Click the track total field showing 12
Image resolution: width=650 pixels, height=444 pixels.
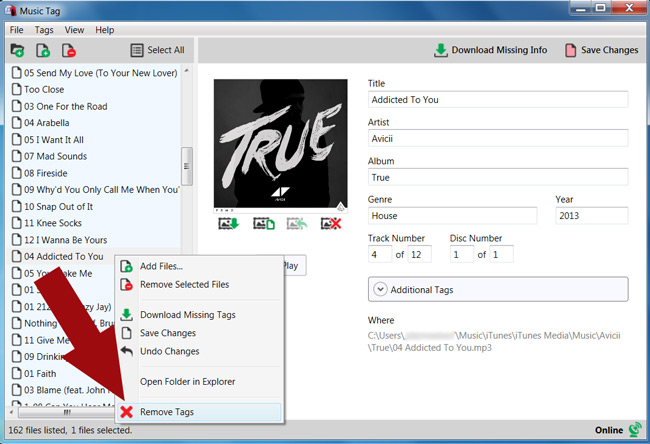[419, 254]
